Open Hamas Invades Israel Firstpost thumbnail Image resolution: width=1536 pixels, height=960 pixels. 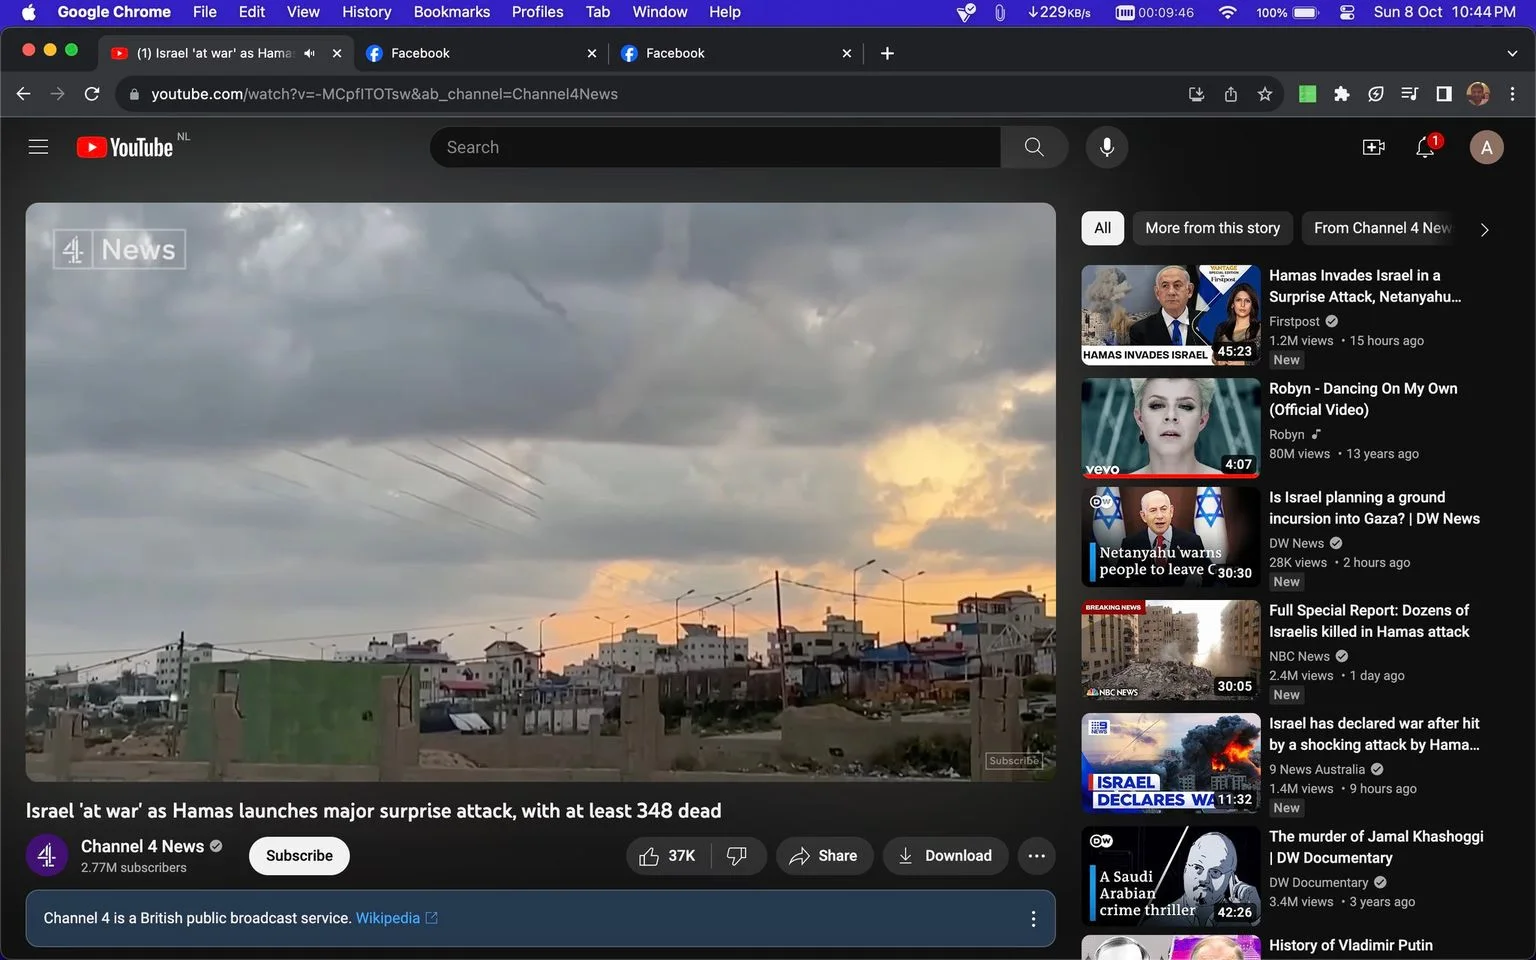1171,315
